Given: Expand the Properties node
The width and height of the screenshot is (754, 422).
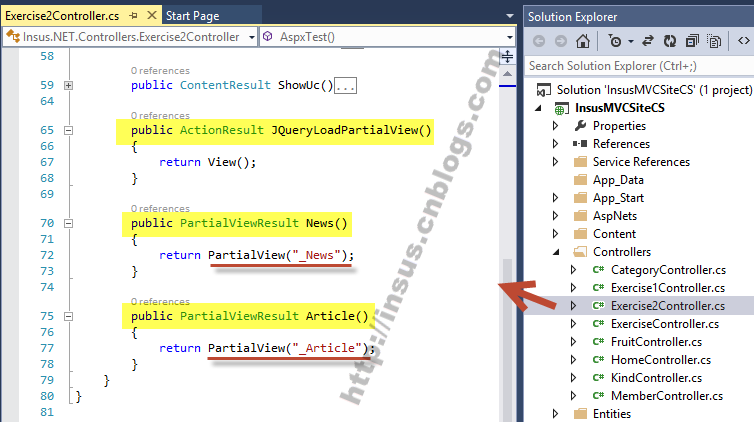Looking at the screenshot, I should (x=555, y=126).
